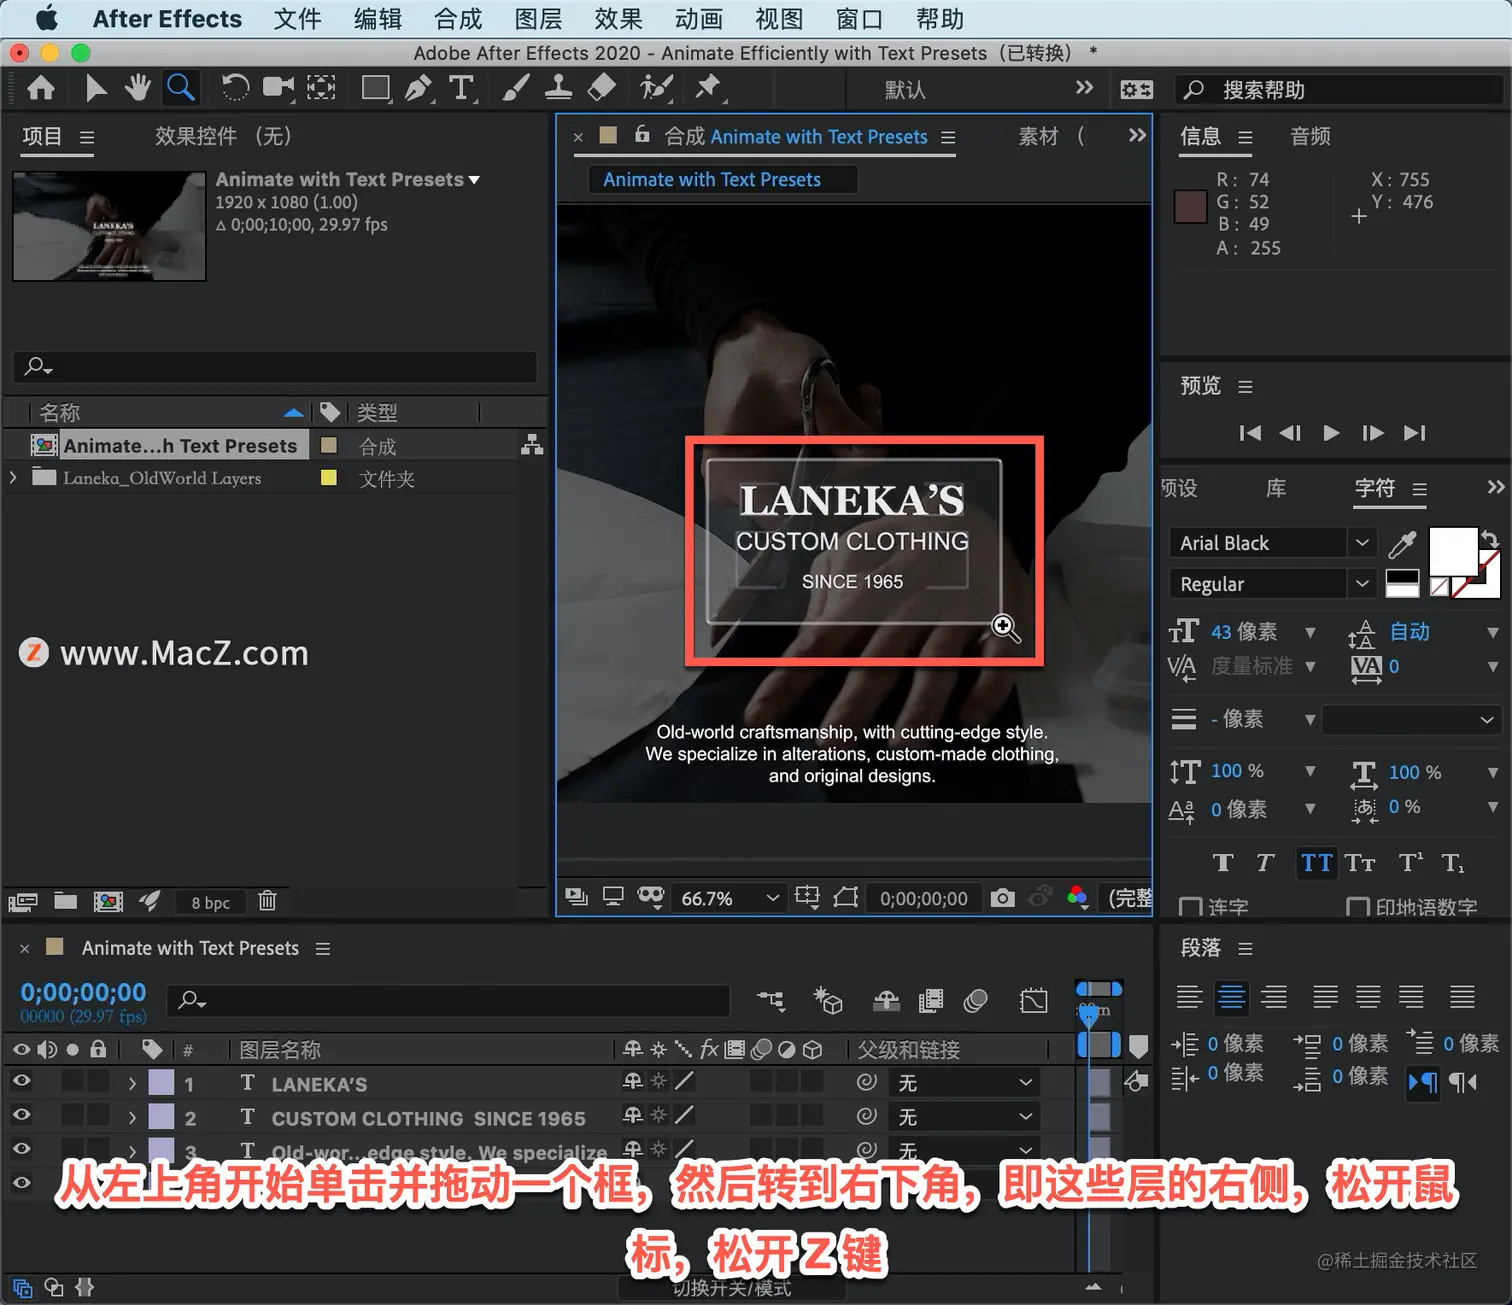Open the 动画 menu
This screenshot has height=1305, width=1512.
pyautogui.click(x=698, y=19)
